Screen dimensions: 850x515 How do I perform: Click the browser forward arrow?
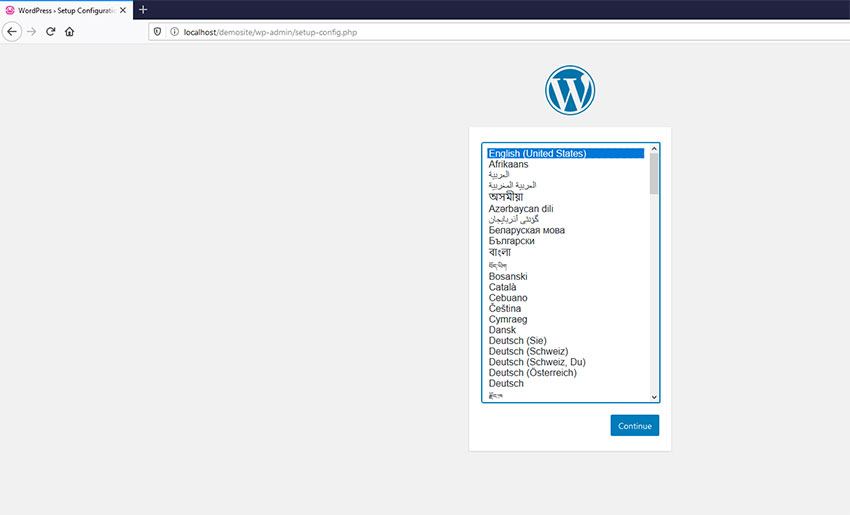click(x=31, y=31)
